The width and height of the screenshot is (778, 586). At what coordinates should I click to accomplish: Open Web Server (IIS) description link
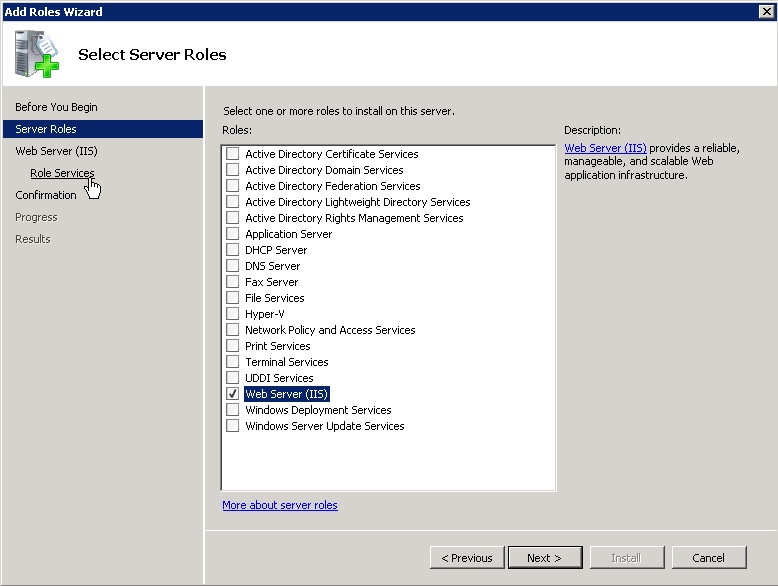pyautogui.click(x=605, y=148)
